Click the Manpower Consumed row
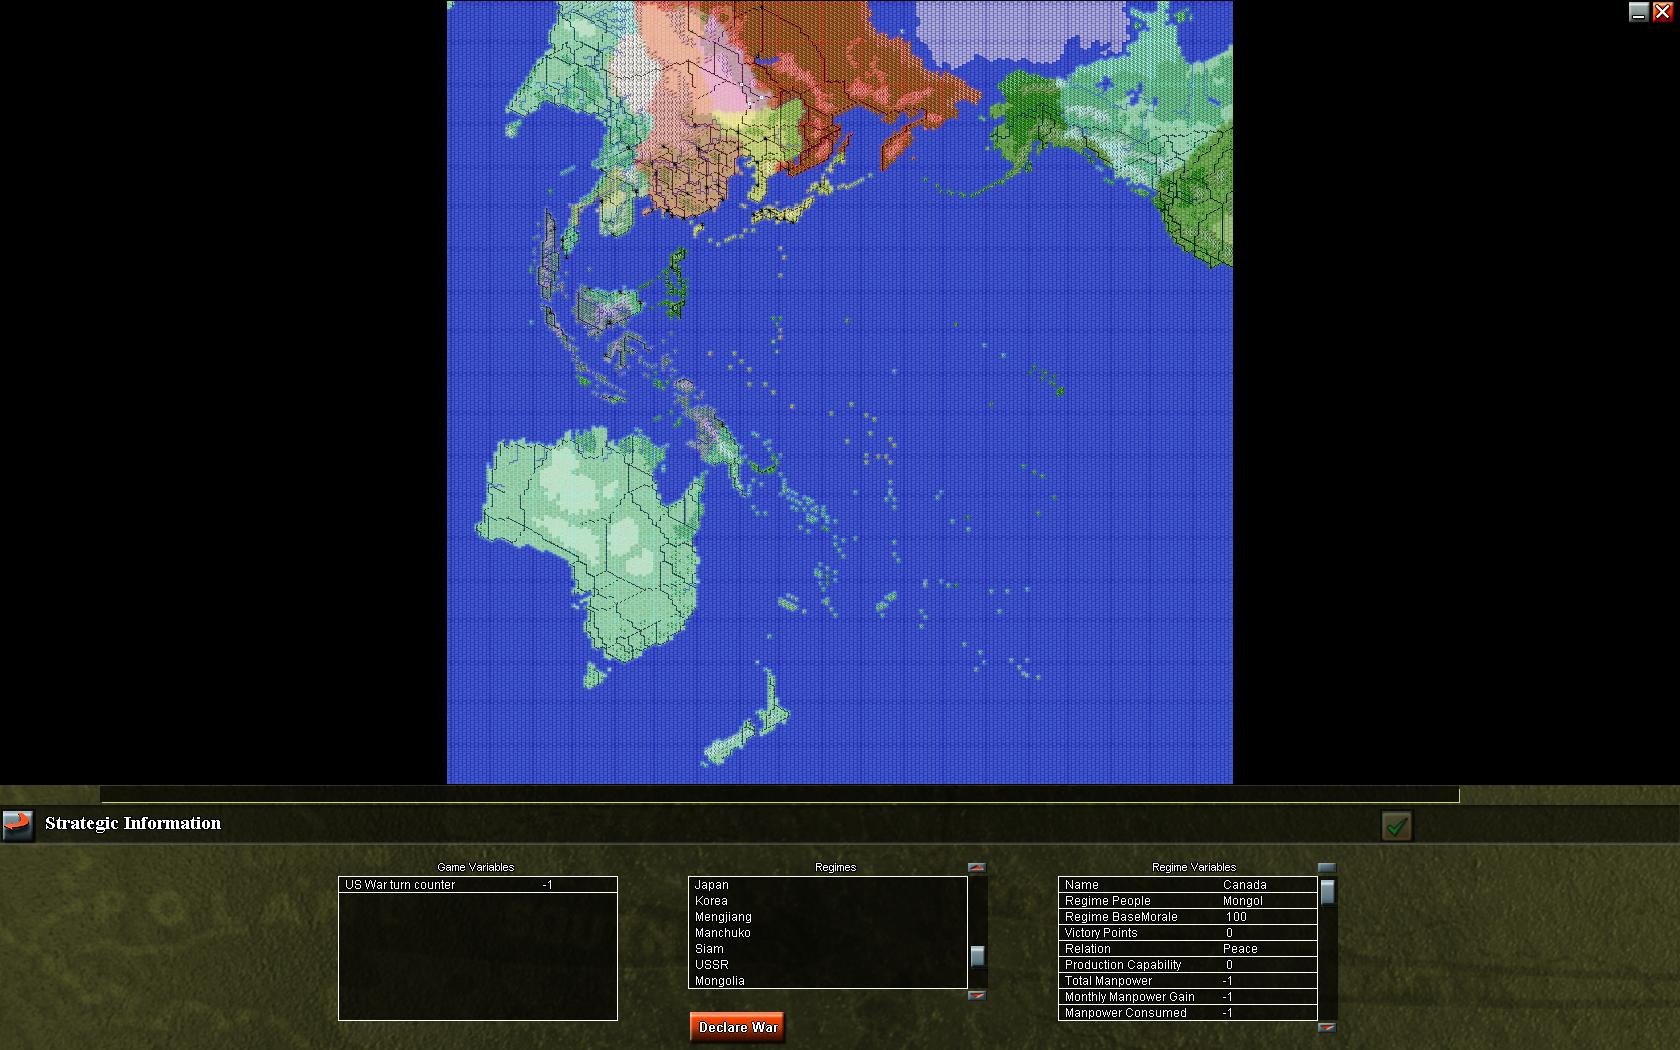The height and width of the screenshot is (1050, 1680). coord(1188,1013)
